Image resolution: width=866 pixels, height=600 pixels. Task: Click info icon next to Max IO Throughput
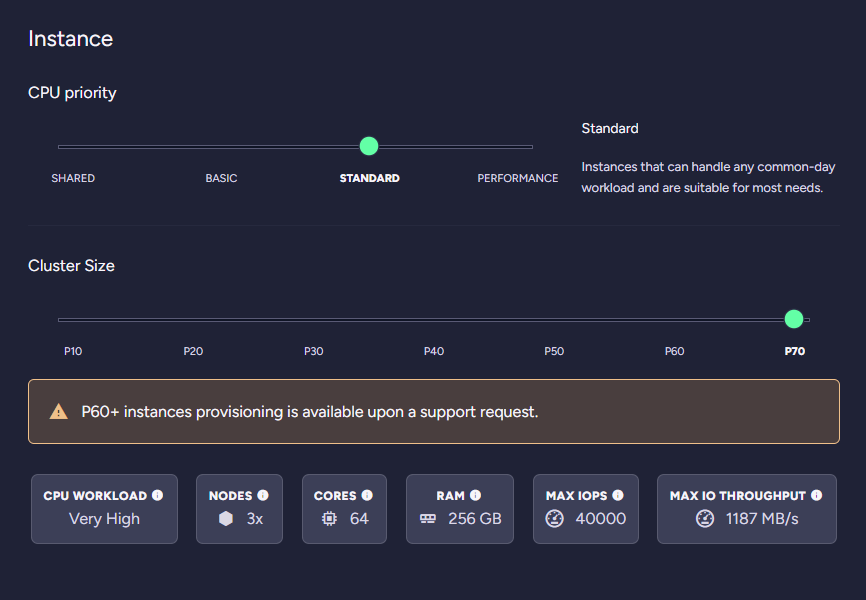pyautogui.click(x=817, y=495)
